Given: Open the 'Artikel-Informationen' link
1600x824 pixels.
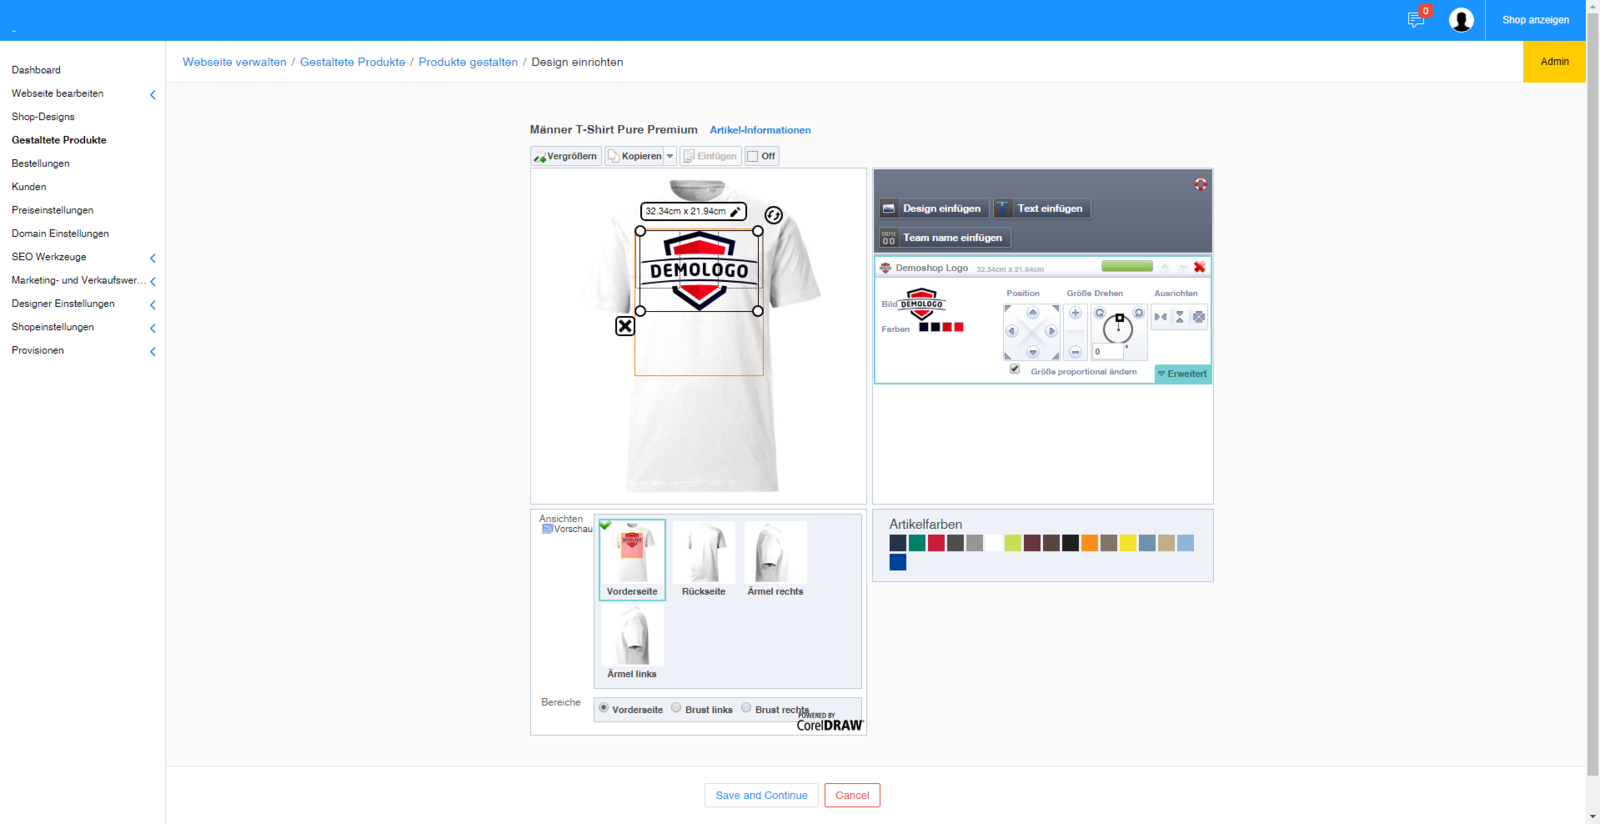Looking at the screenshot, I should click(x=760, y=130).
